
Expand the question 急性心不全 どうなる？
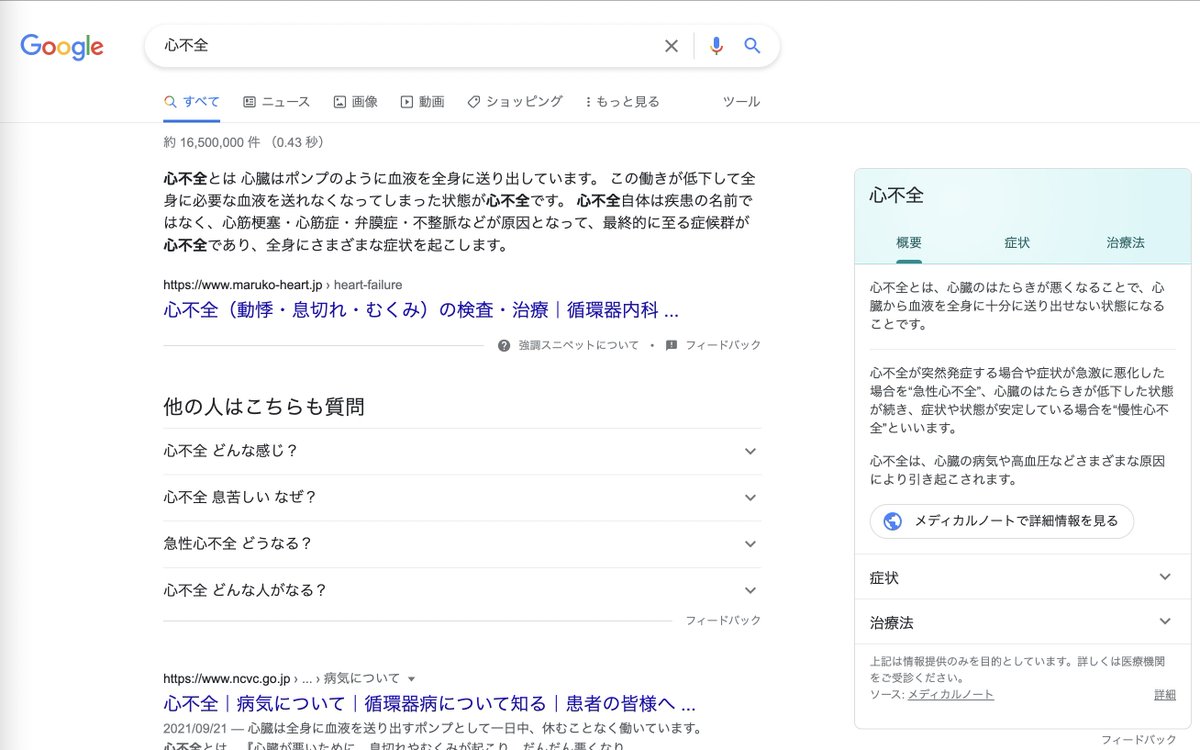750,543
